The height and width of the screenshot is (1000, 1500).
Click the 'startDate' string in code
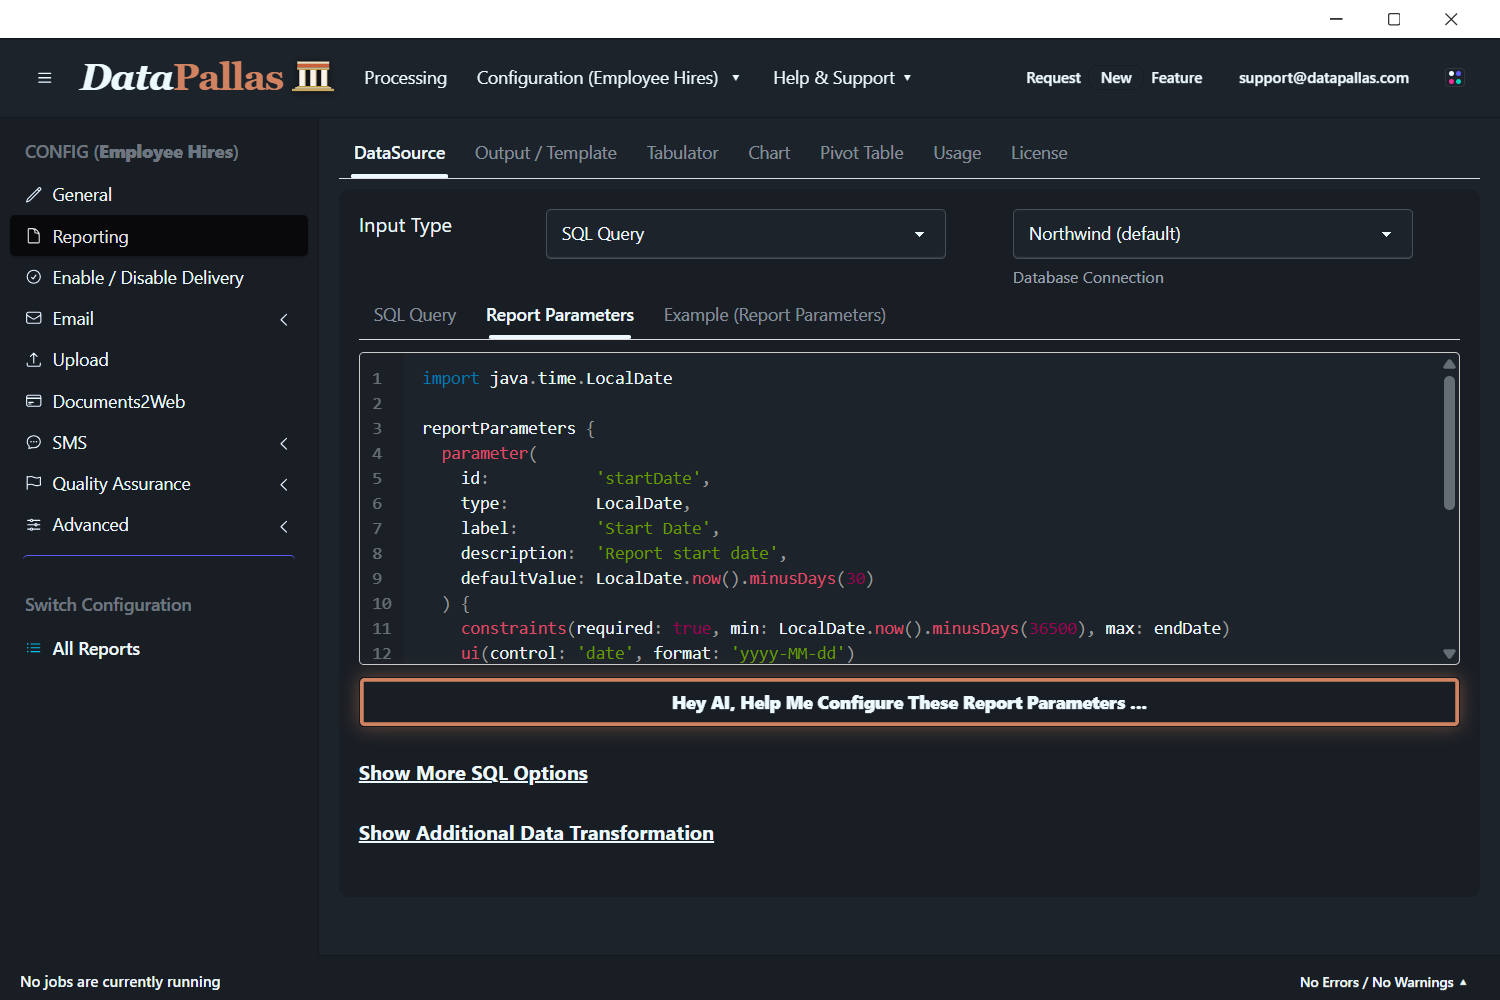pos(648,478)
